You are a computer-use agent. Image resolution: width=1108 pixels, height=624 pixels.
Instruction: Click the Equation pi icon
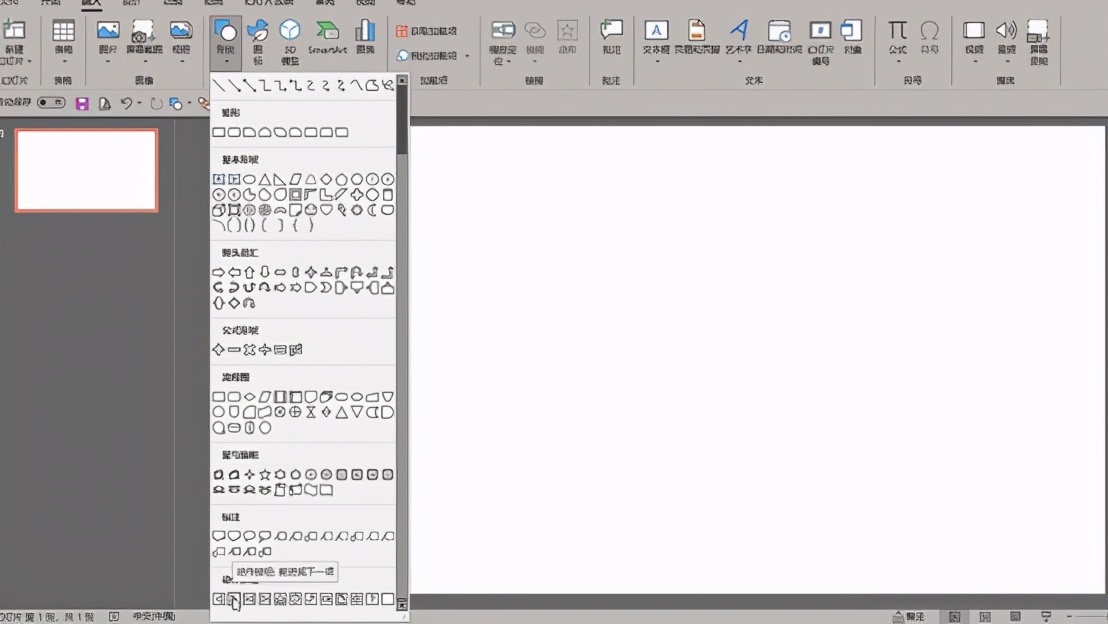pos(897,30)
